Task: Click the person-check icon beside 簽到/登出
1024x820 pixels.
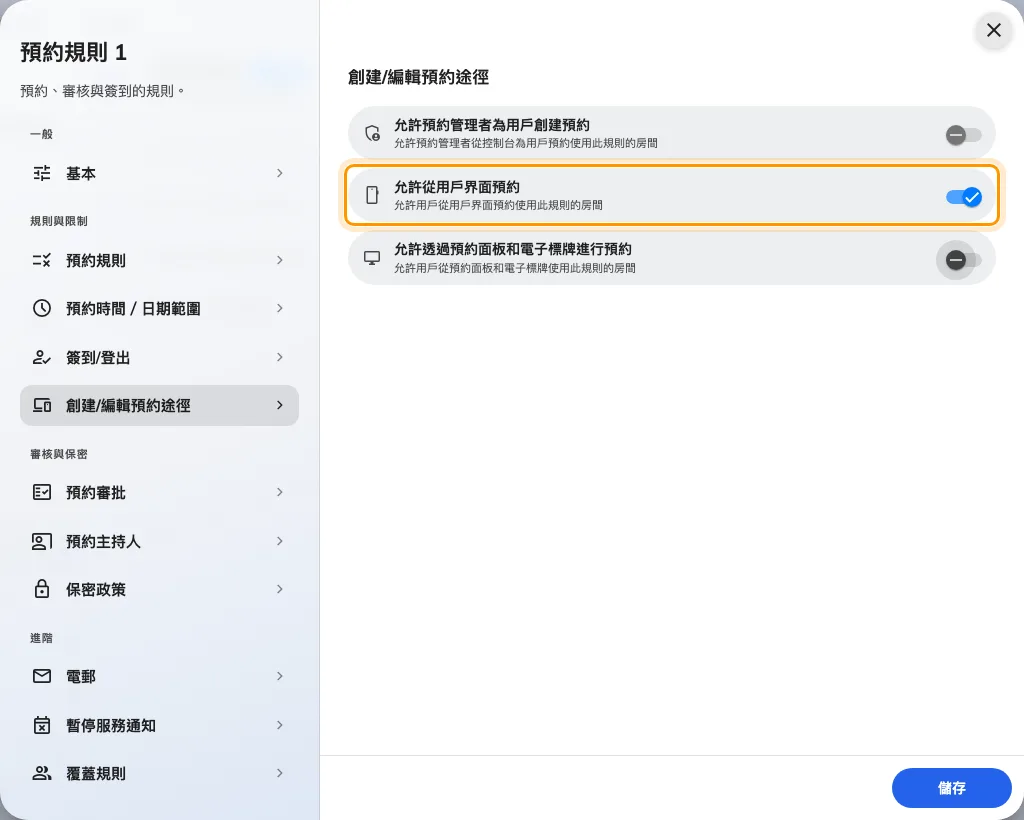Action: tap(42, 357)
